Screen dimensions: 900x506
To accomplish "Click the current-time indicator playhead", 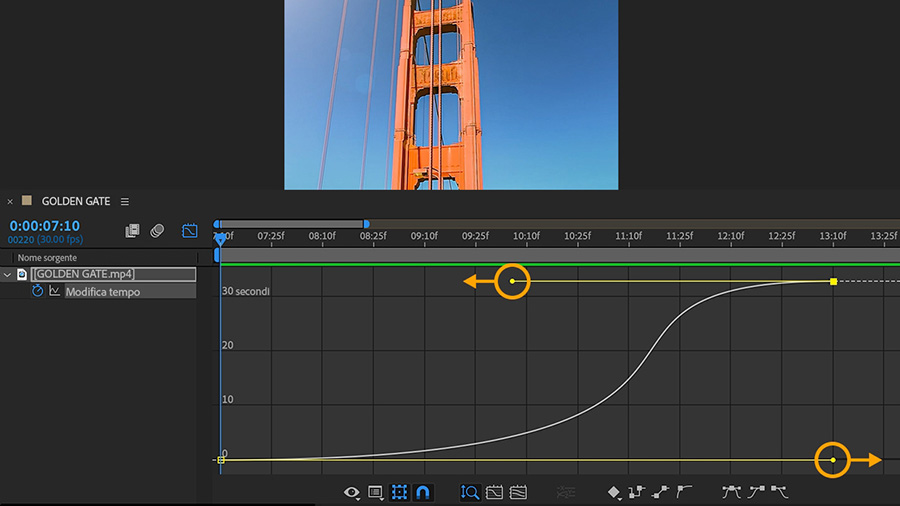I will [220, 238].
